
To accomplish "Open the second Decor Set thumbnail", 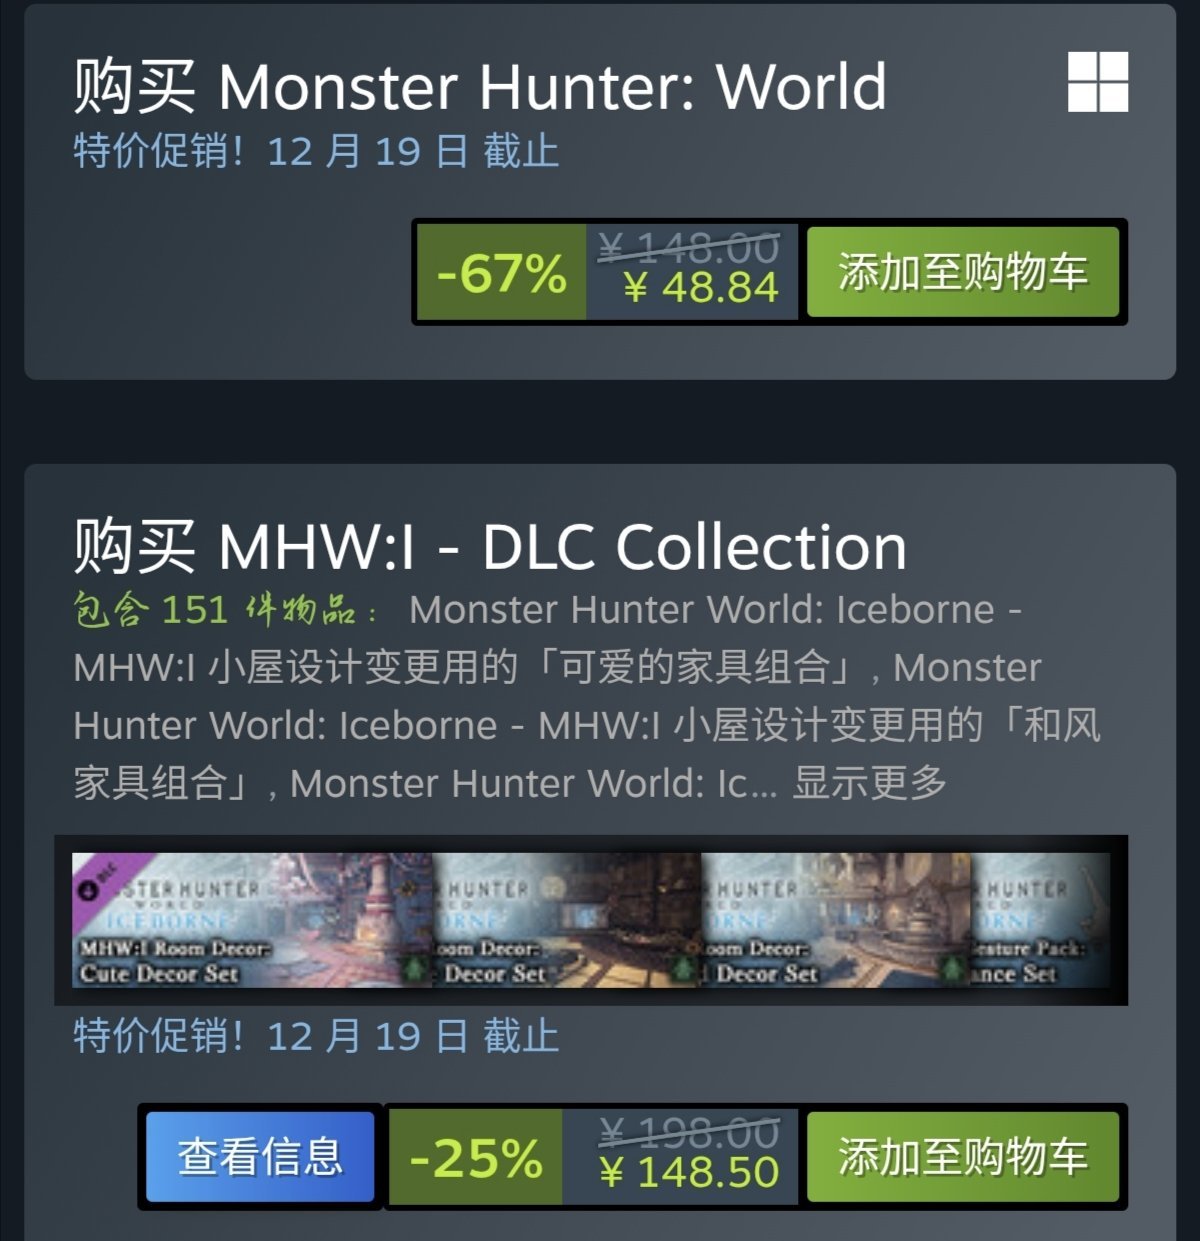I will 567,920.
